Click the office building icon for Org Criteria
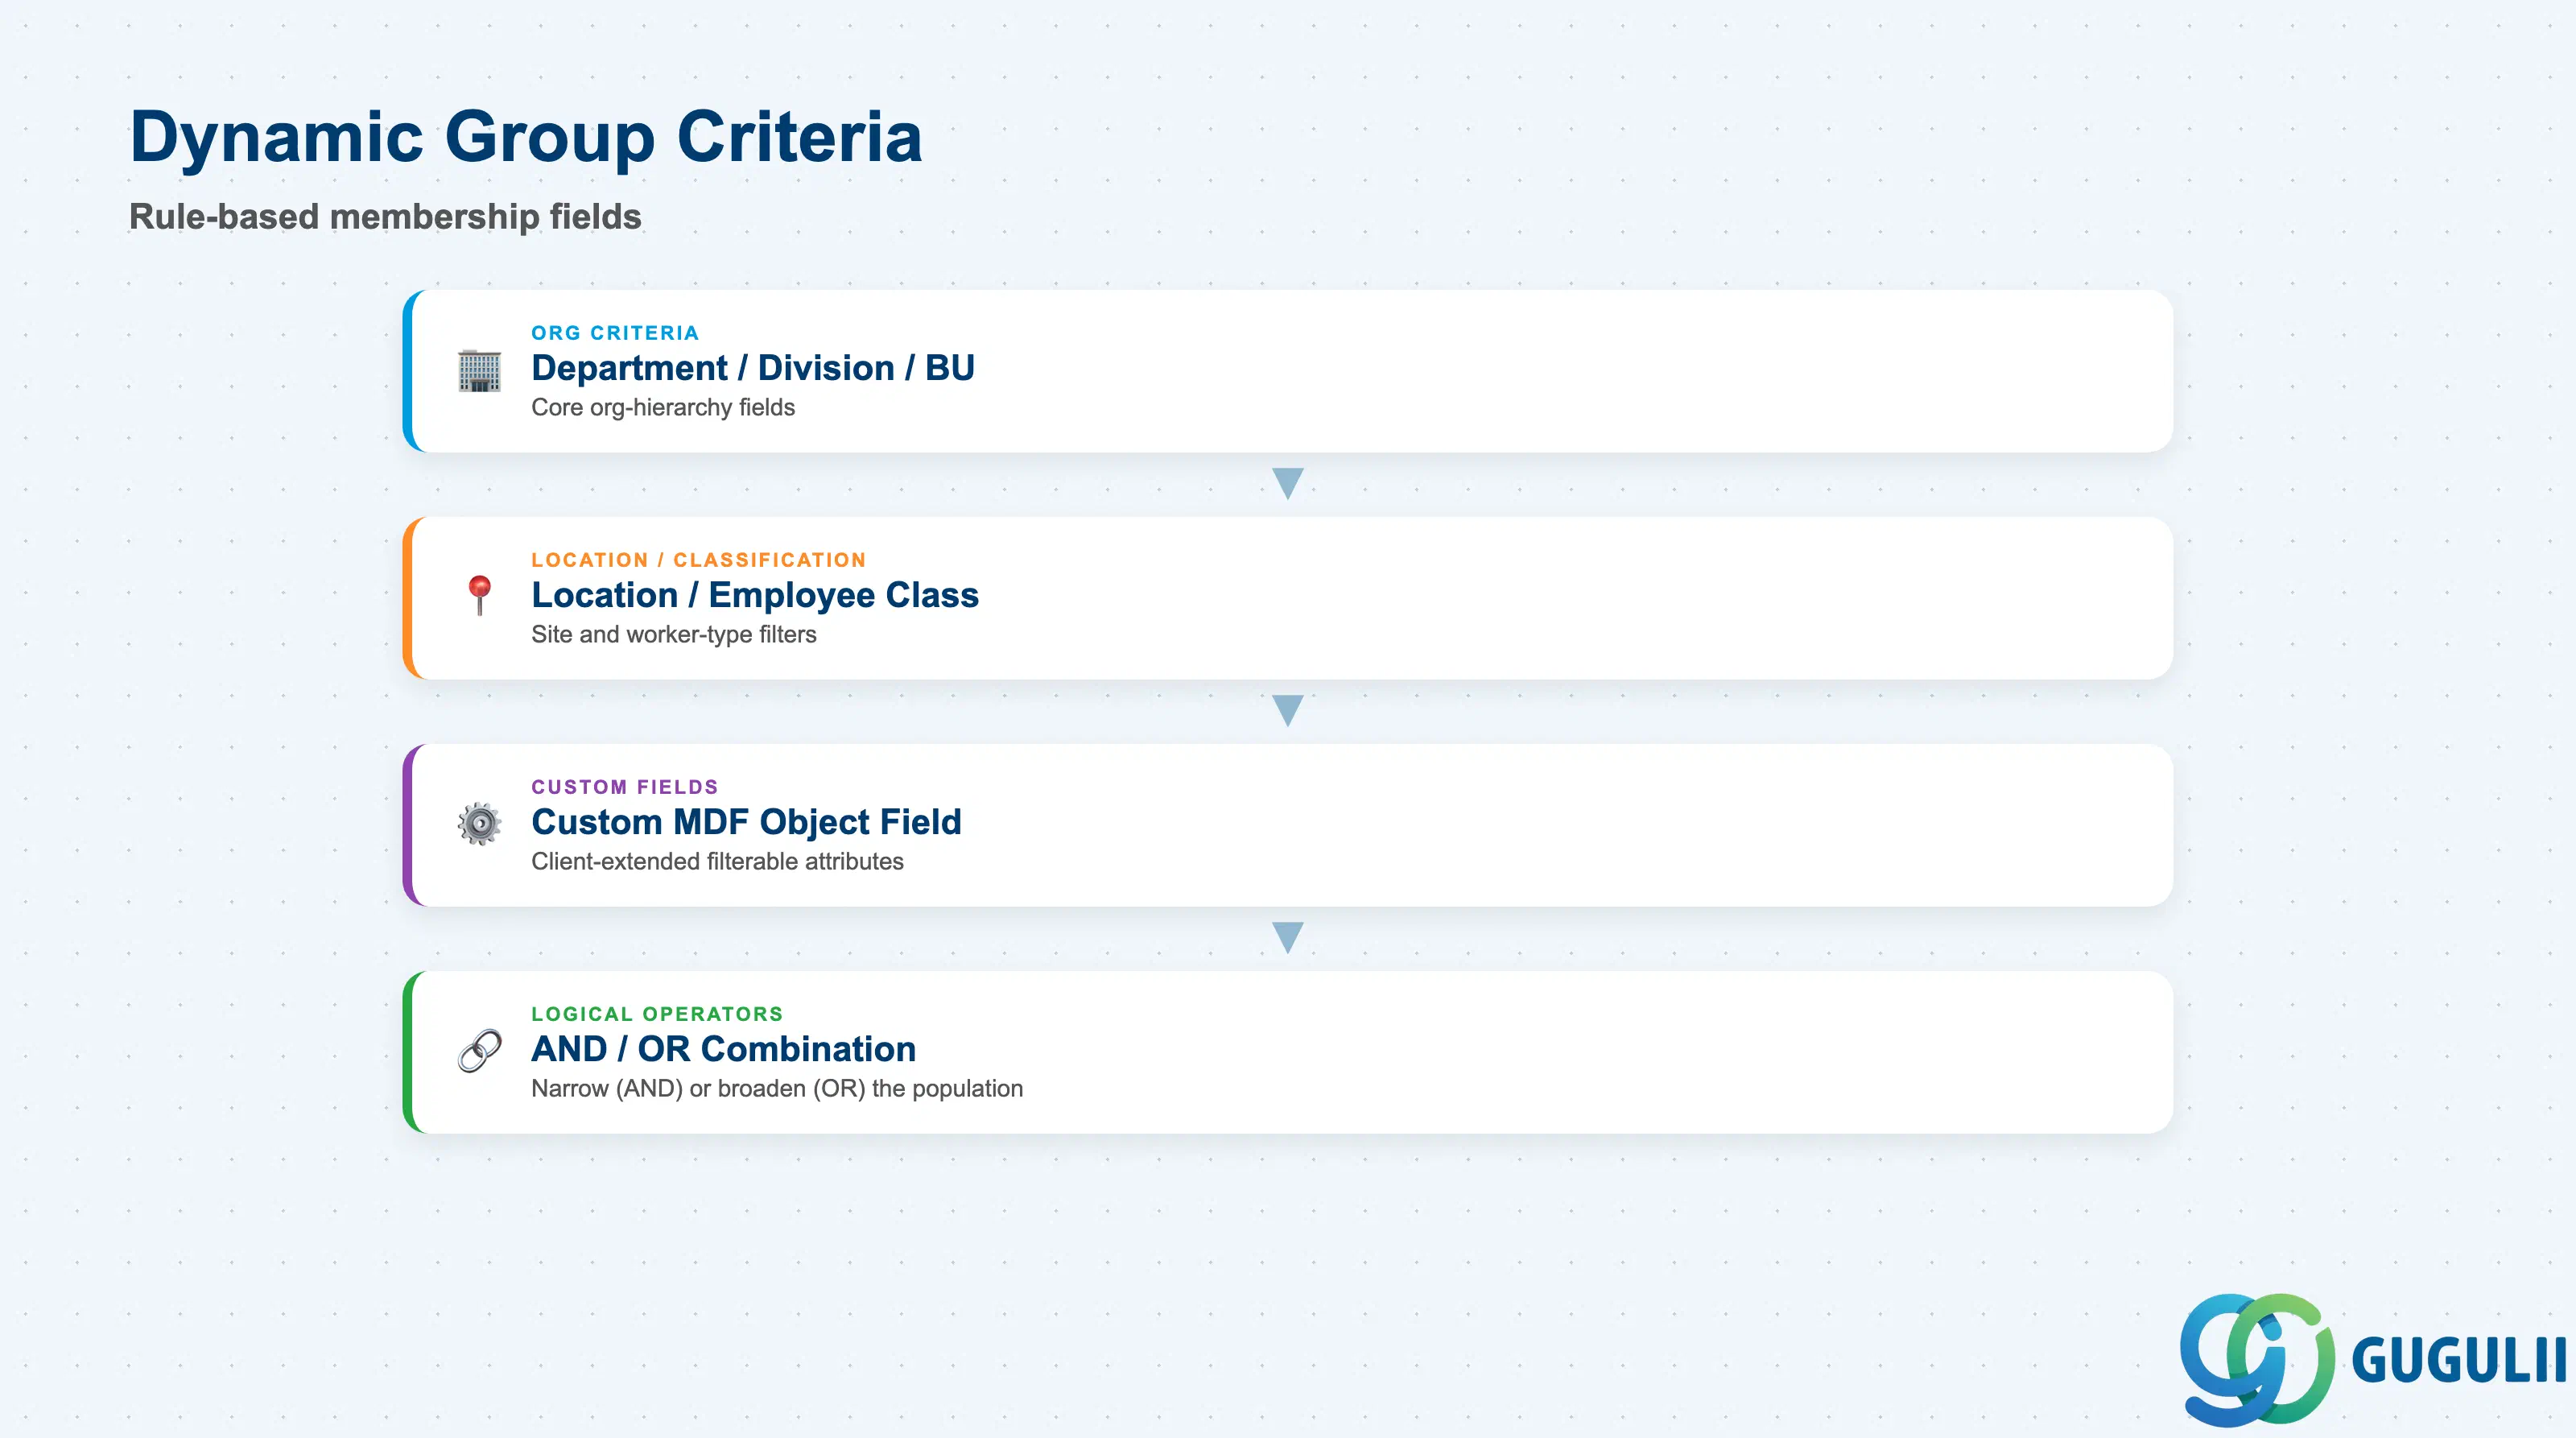 (x=479, y=371)
